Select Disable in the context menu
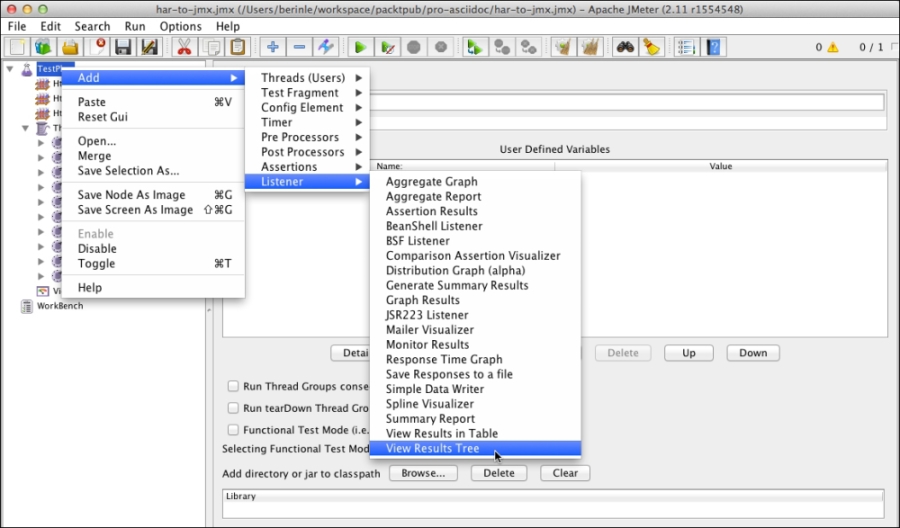Screen dimensions: 900x528 tap(153, 249)
